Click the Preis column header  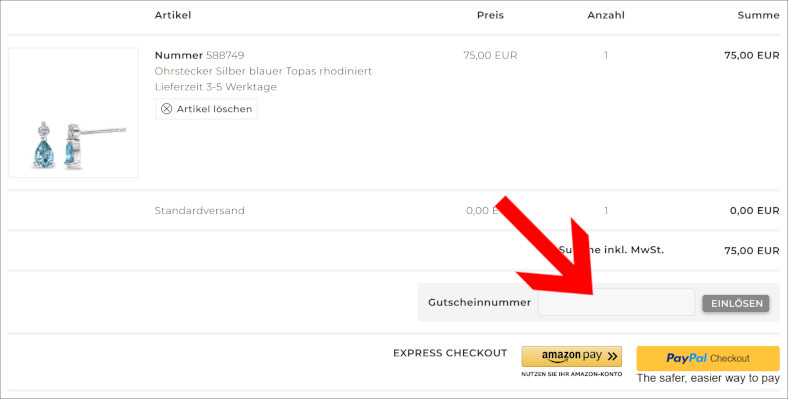click(490, 15)
